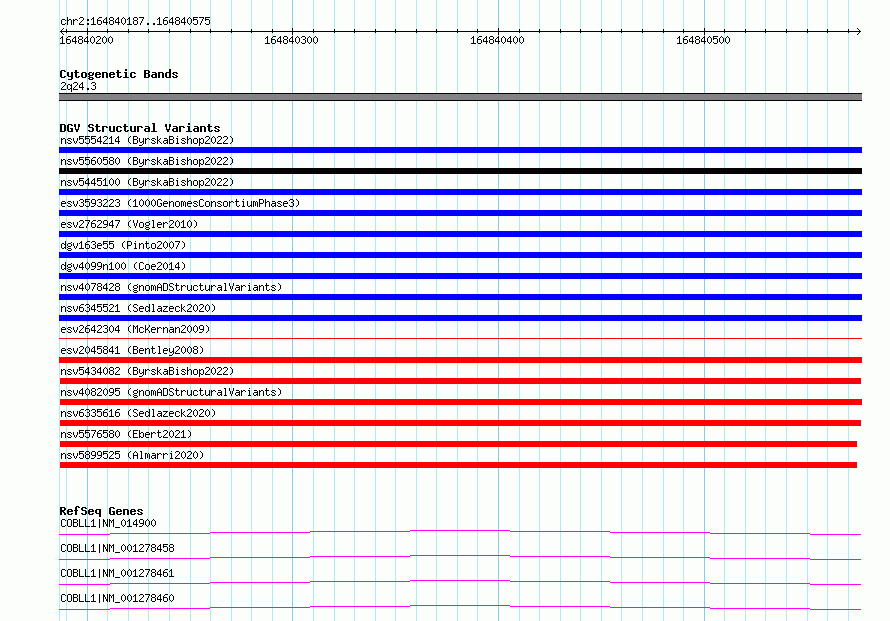
Task: Select the COBLL1|NM_001278461 transcript label
Action: tap(117, 573)
